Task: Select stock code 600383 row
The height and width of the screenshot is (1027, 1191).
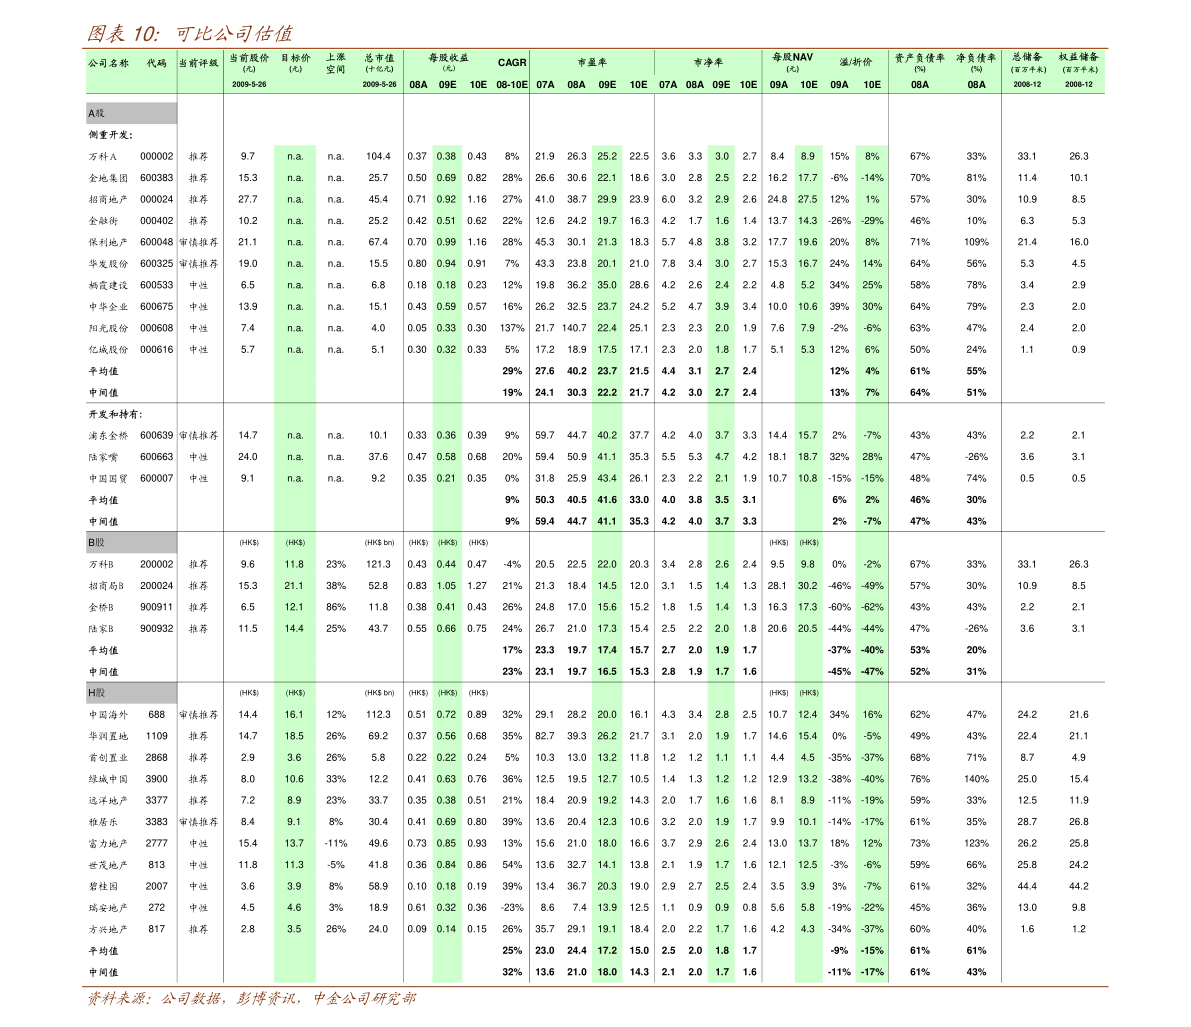Action: [156, 177]
